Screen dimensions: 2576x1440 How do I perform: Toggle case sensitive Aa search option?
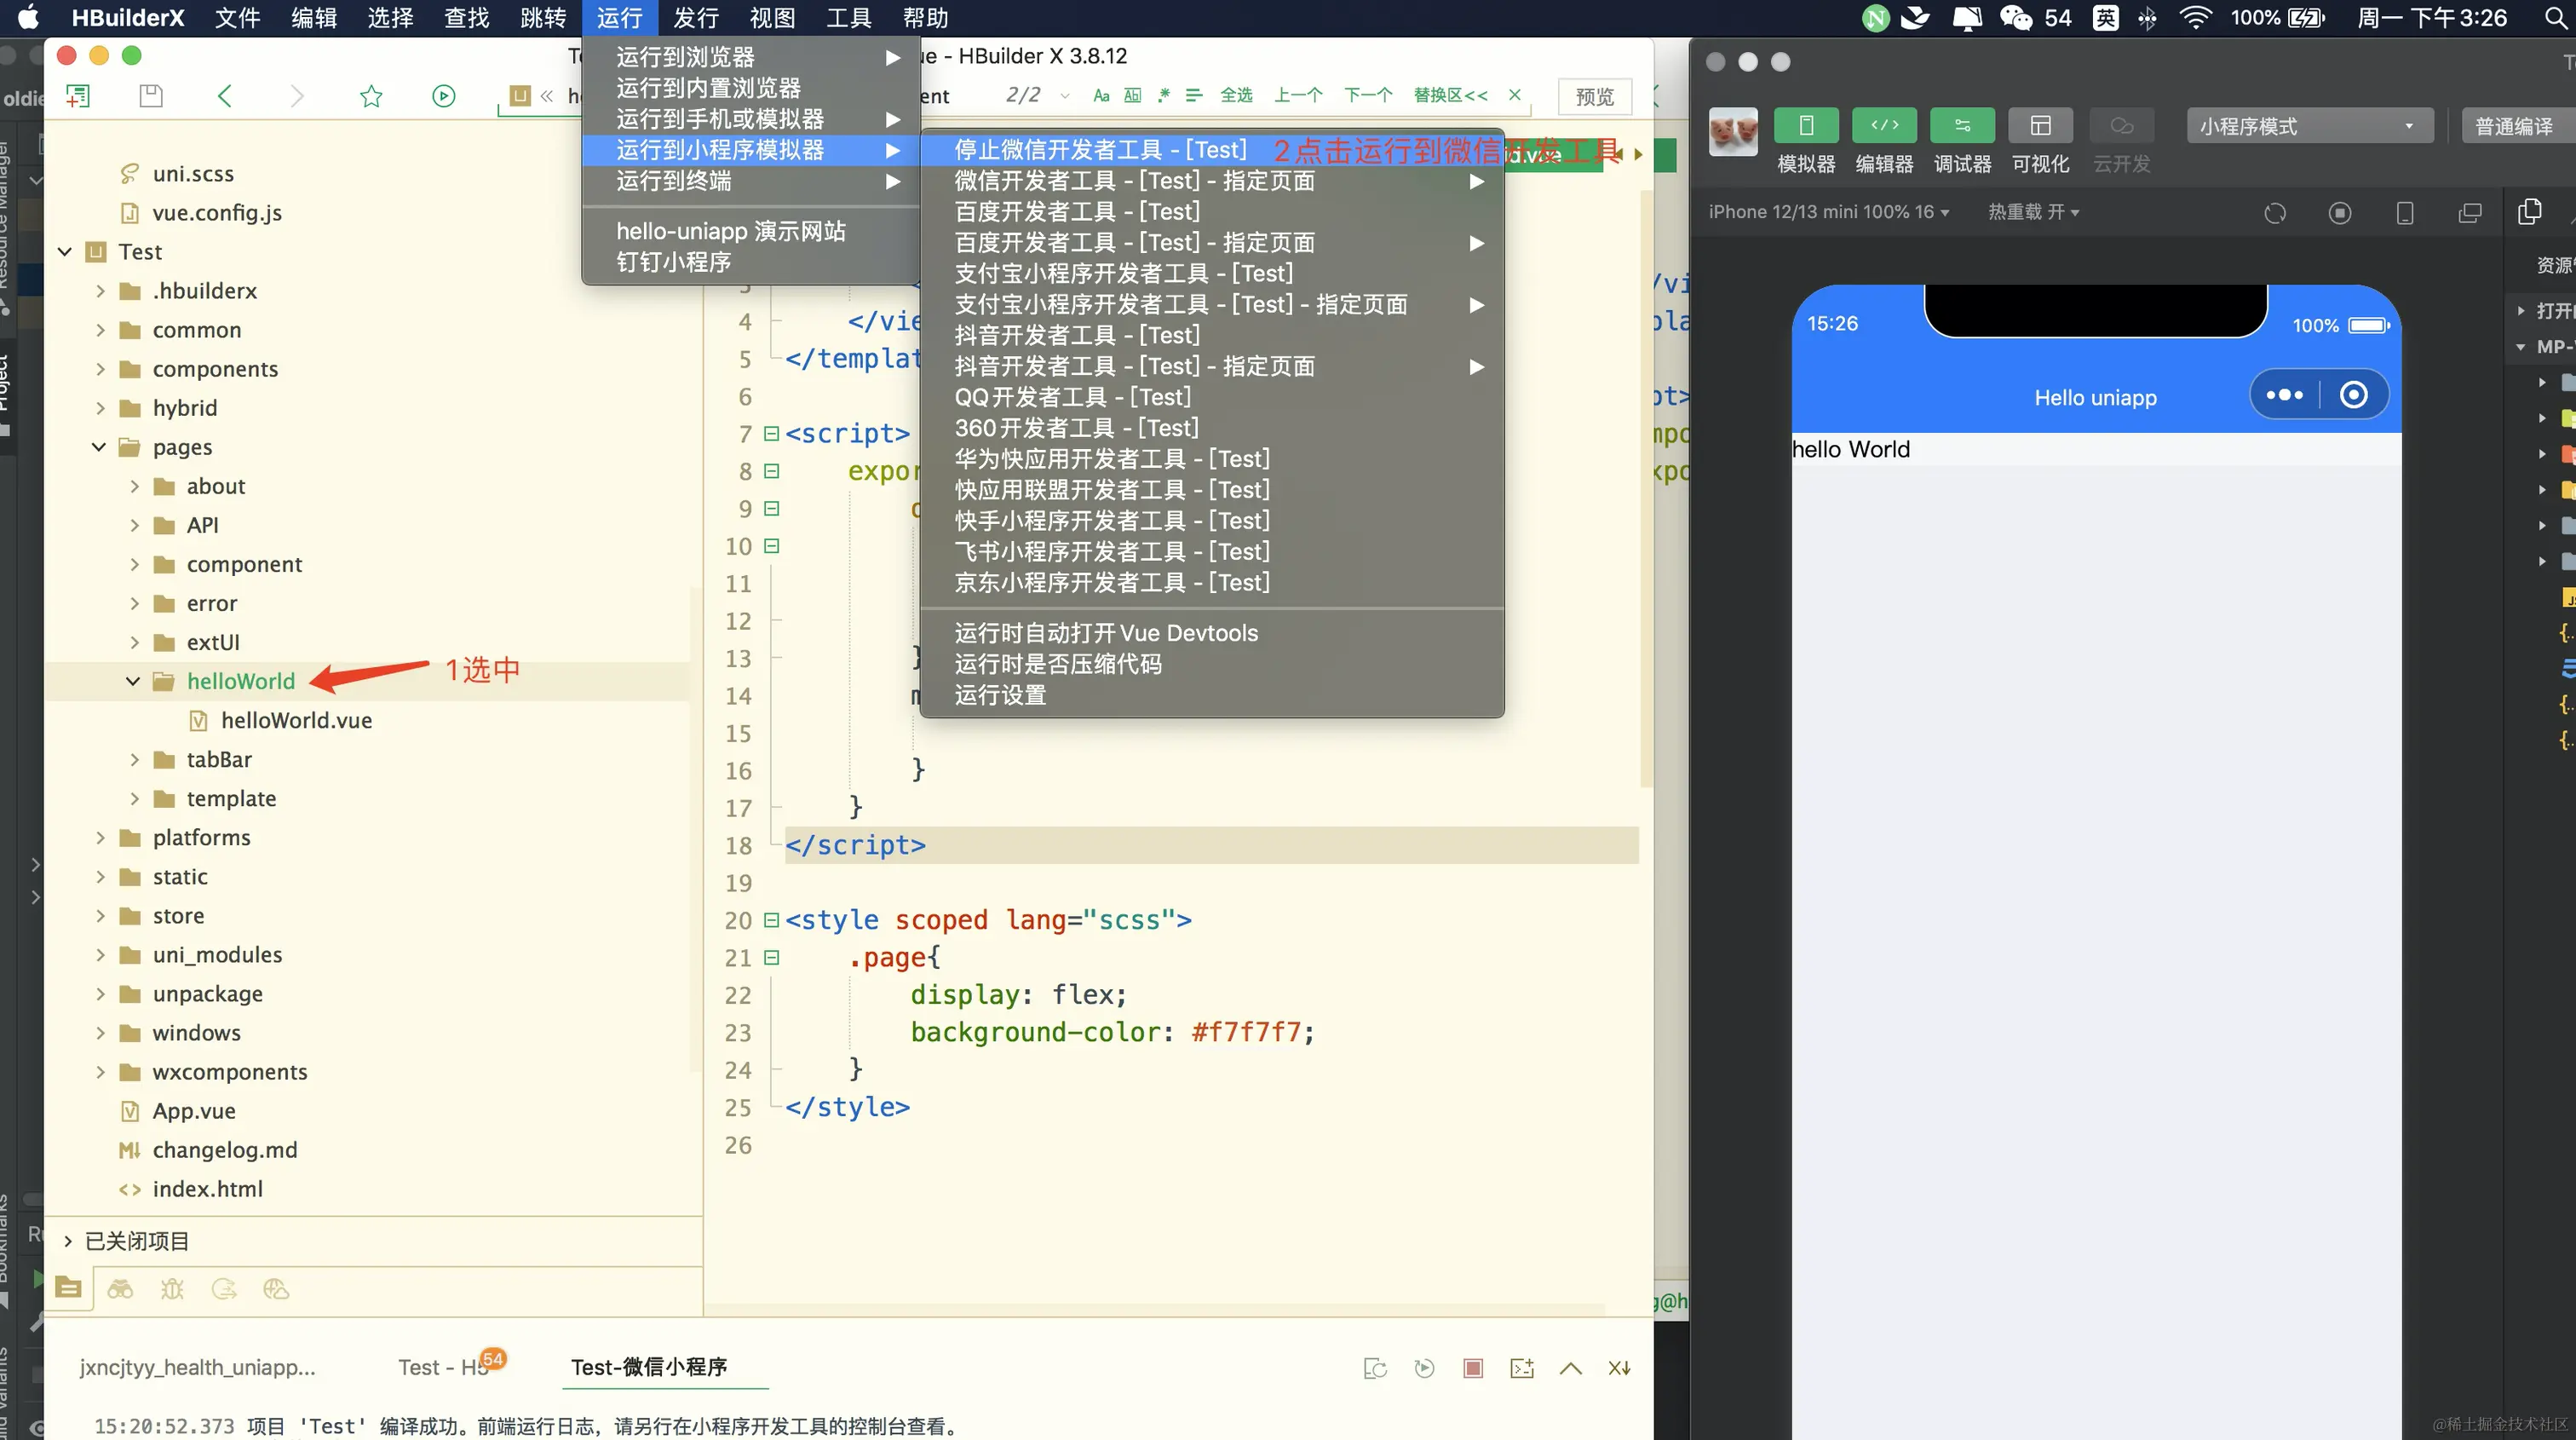coord(1101,96)
